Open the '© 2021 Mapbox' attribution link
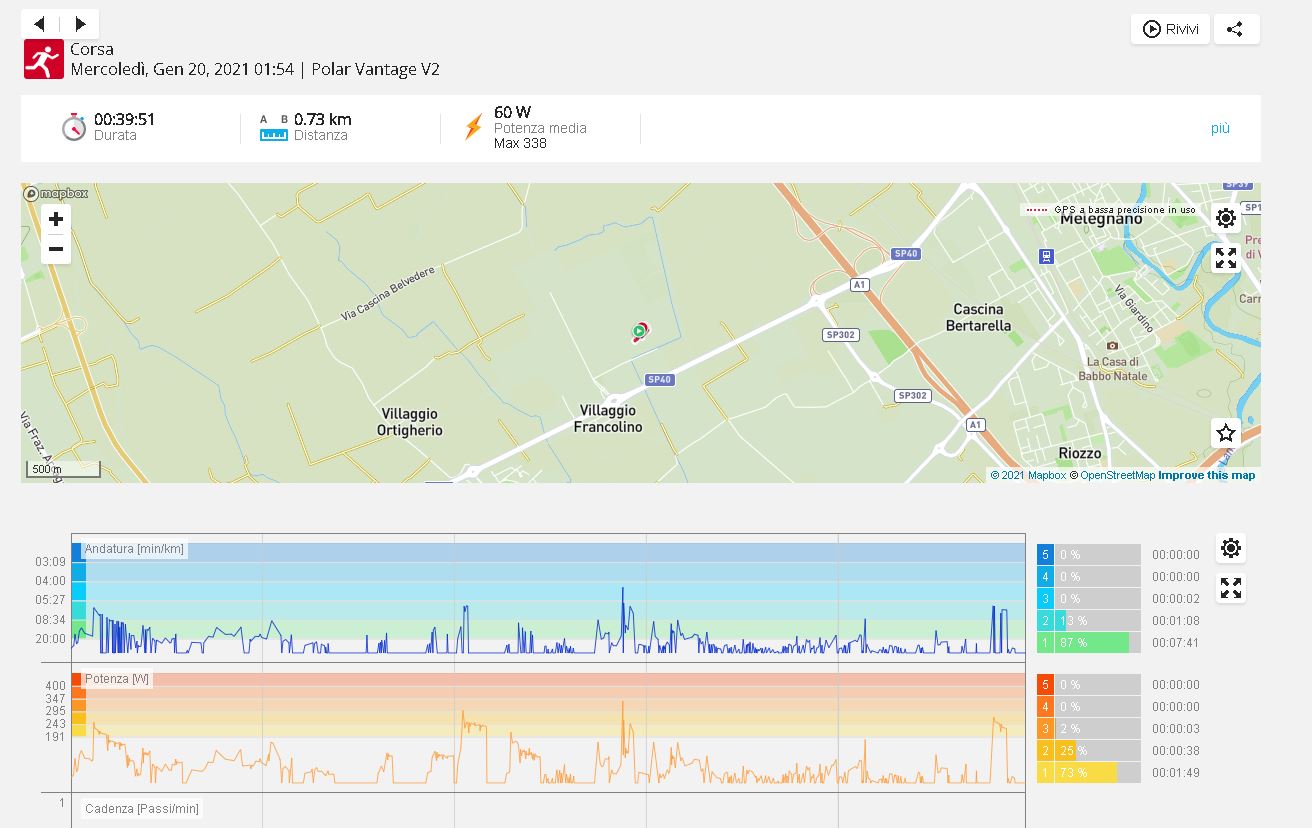 1028,475
